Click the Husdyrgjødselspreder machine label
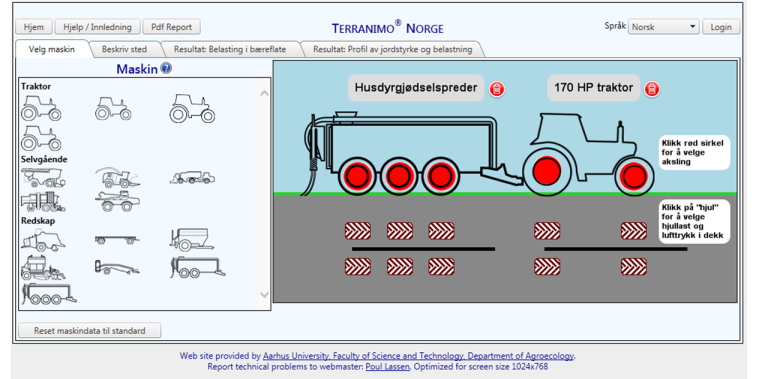 (x=416, y=88)
